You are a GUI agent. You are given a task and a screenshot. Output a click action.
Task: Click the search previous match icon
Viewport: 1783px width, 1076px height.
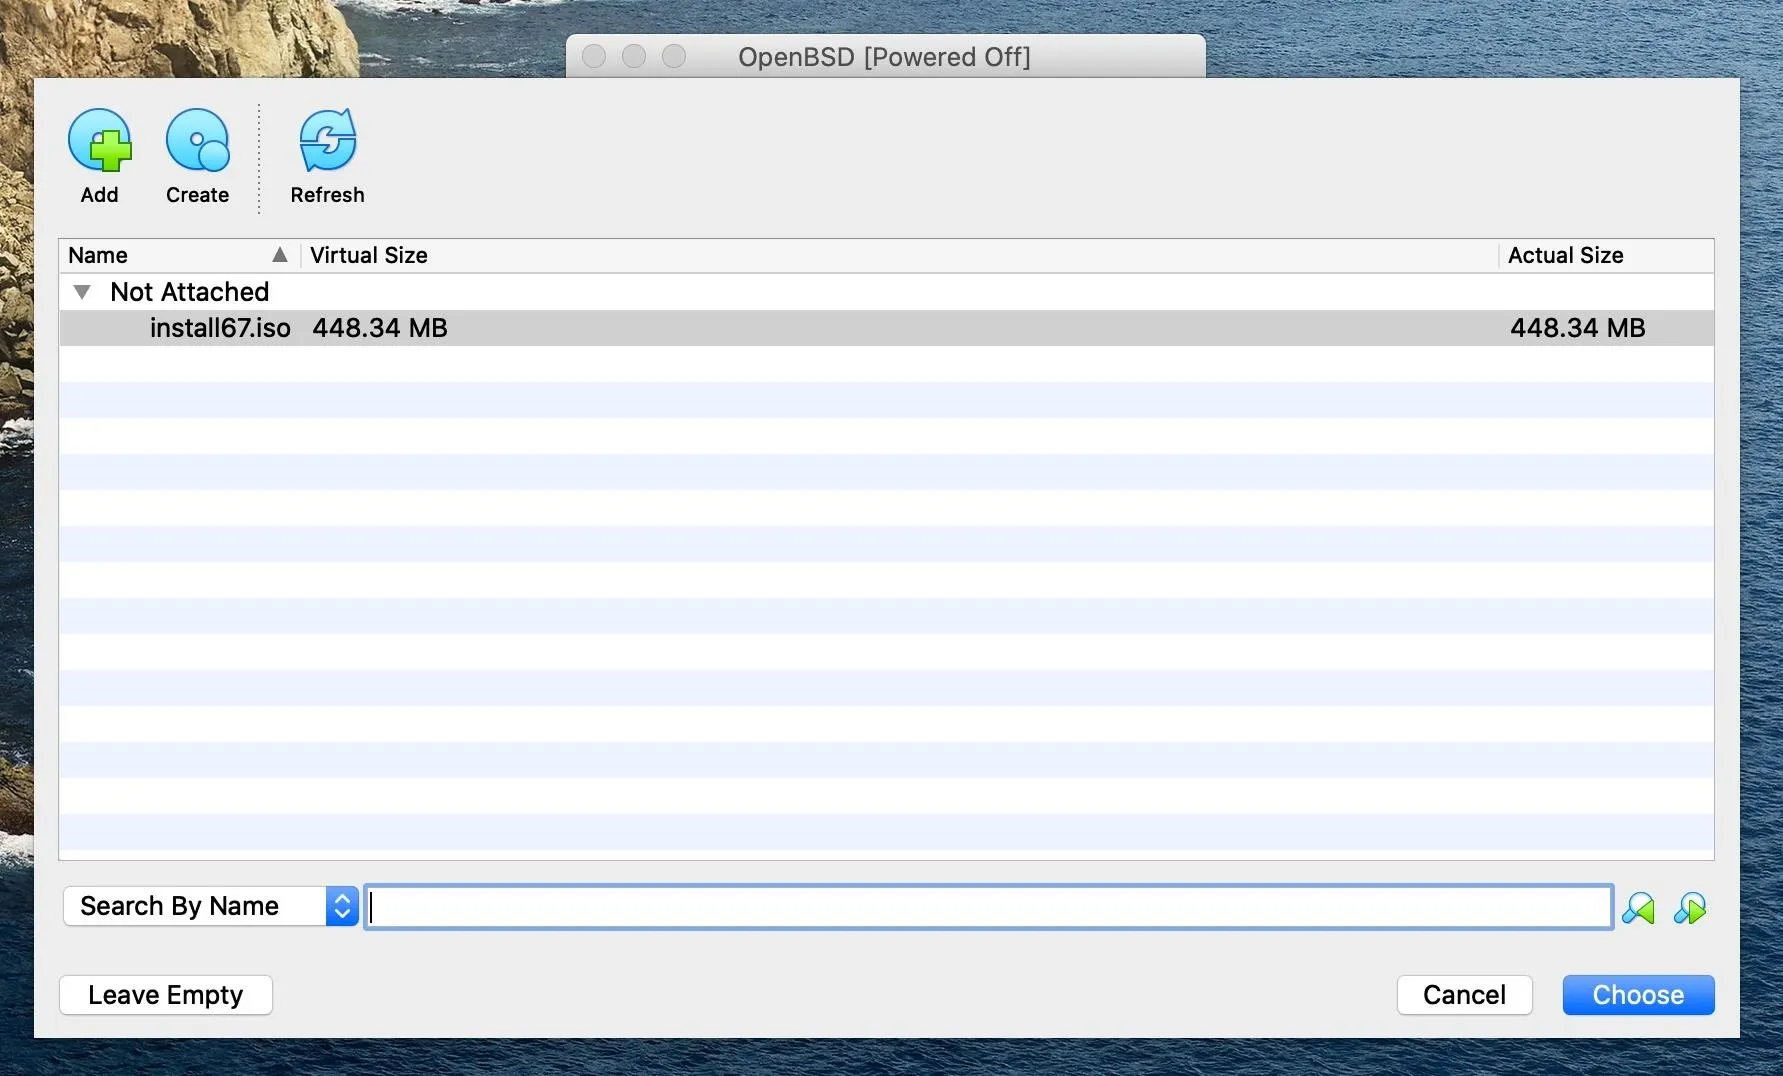click(1638, 908)
